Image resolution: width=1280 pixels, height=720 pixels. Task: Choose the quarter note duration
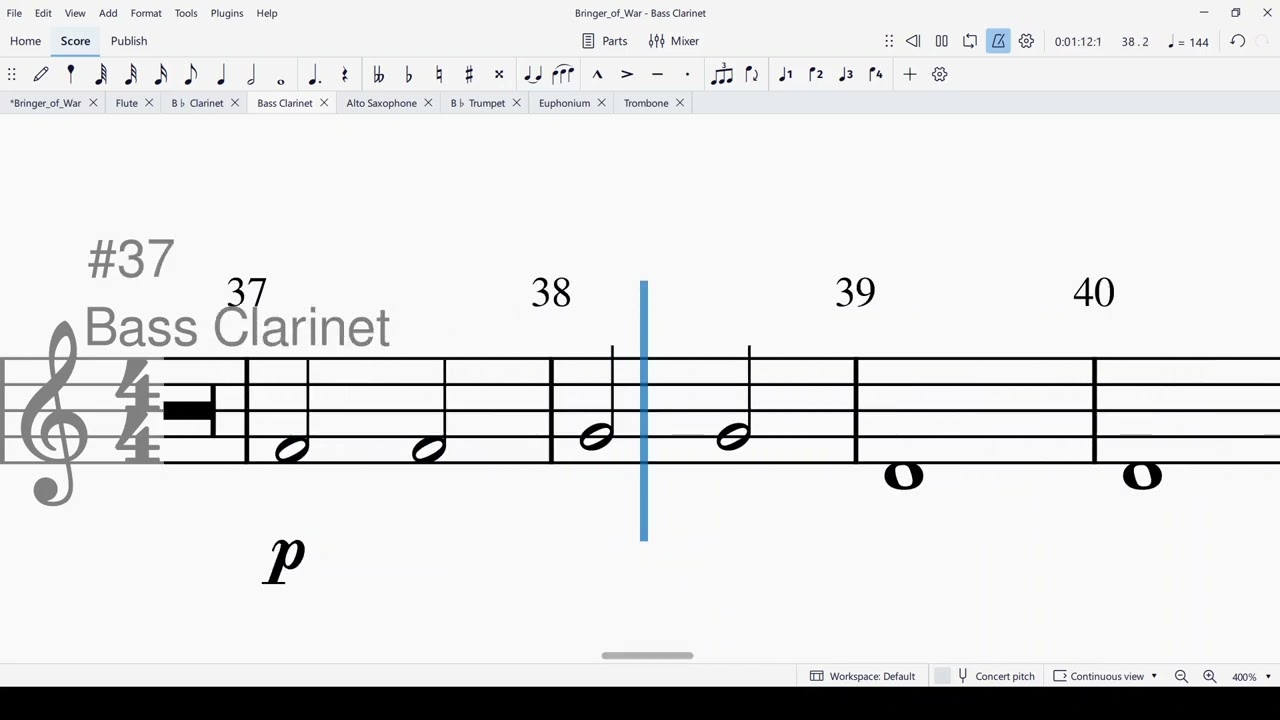tap(221, 74)
